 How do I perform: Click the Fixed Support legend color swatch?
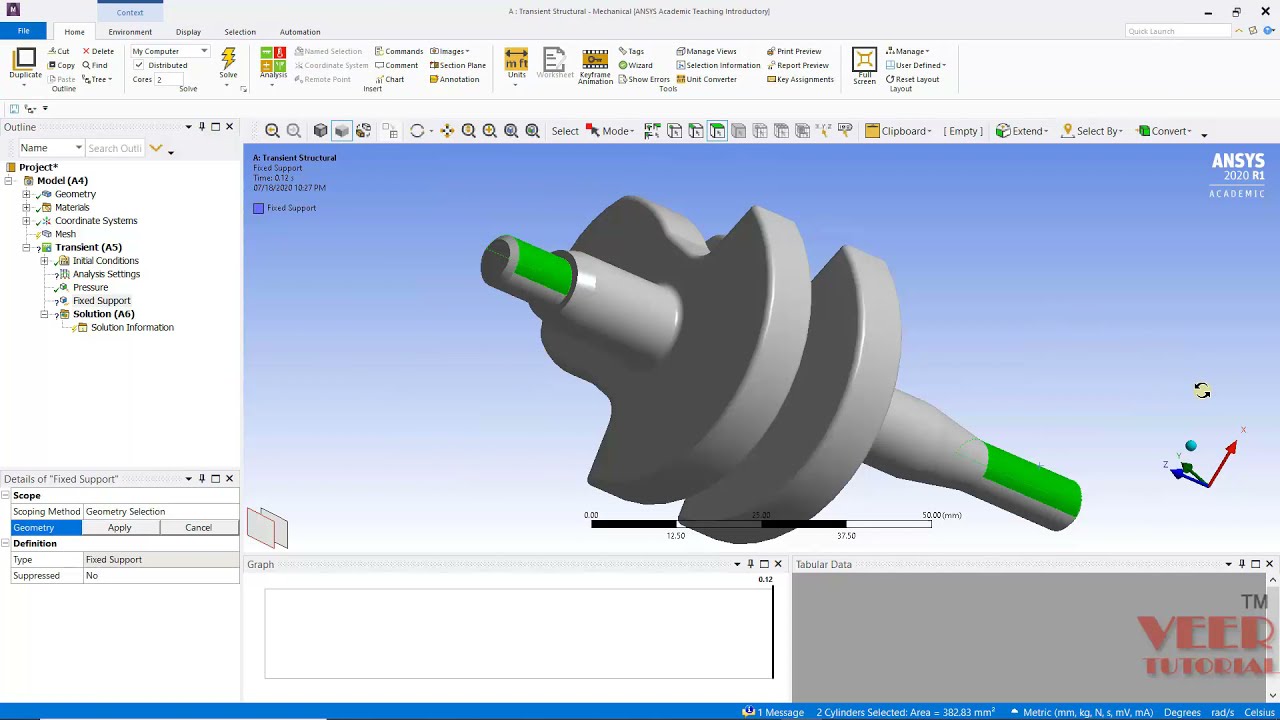click(x=258, y=208)
